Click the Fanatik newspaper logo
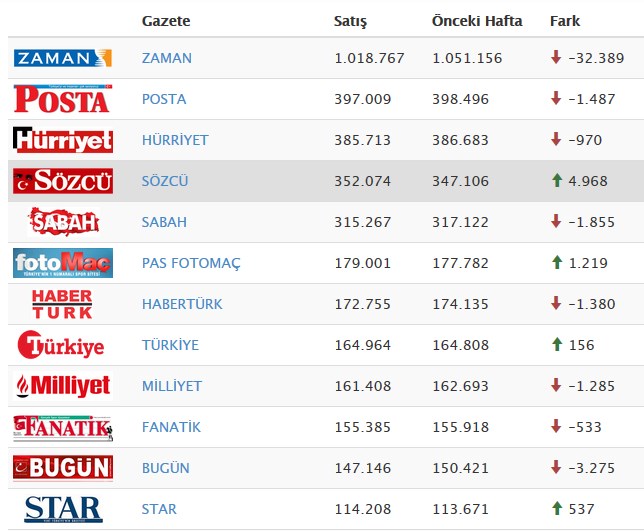Viewport: 644px width, 531px height. pos(62,427)
